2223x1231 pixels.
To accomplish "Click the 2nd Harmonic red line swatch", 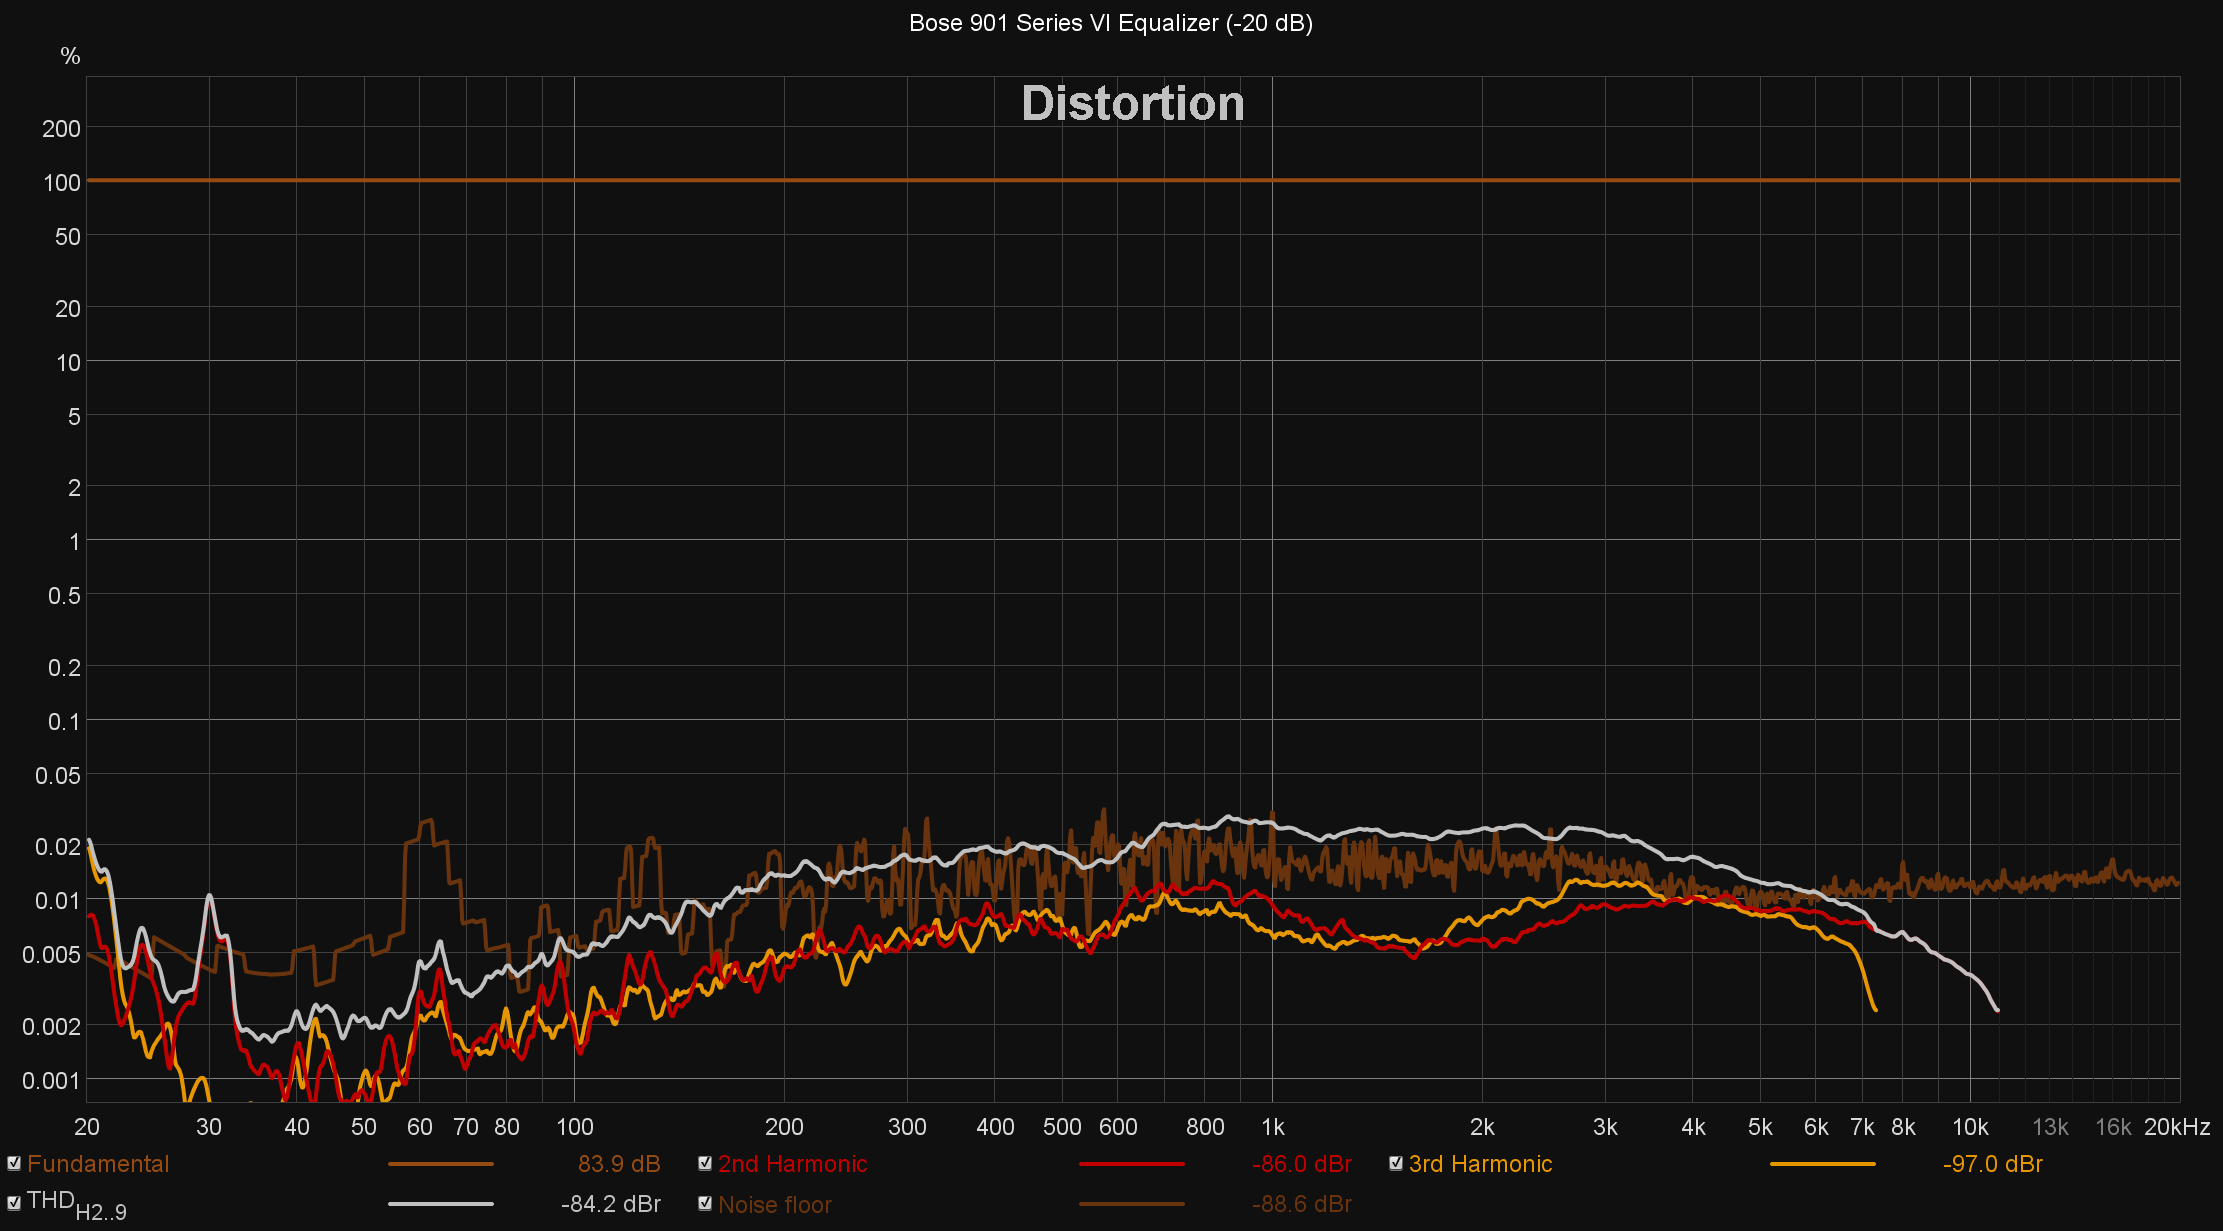I will [x=1132, y=1164].
